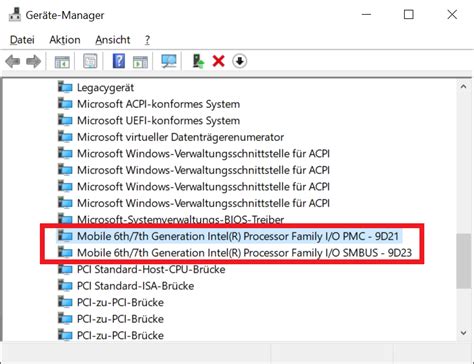The height and width of the screenshot is (364, 474).
Task: Toggle the action pane toolbar icon
Action: click(140, 61)
